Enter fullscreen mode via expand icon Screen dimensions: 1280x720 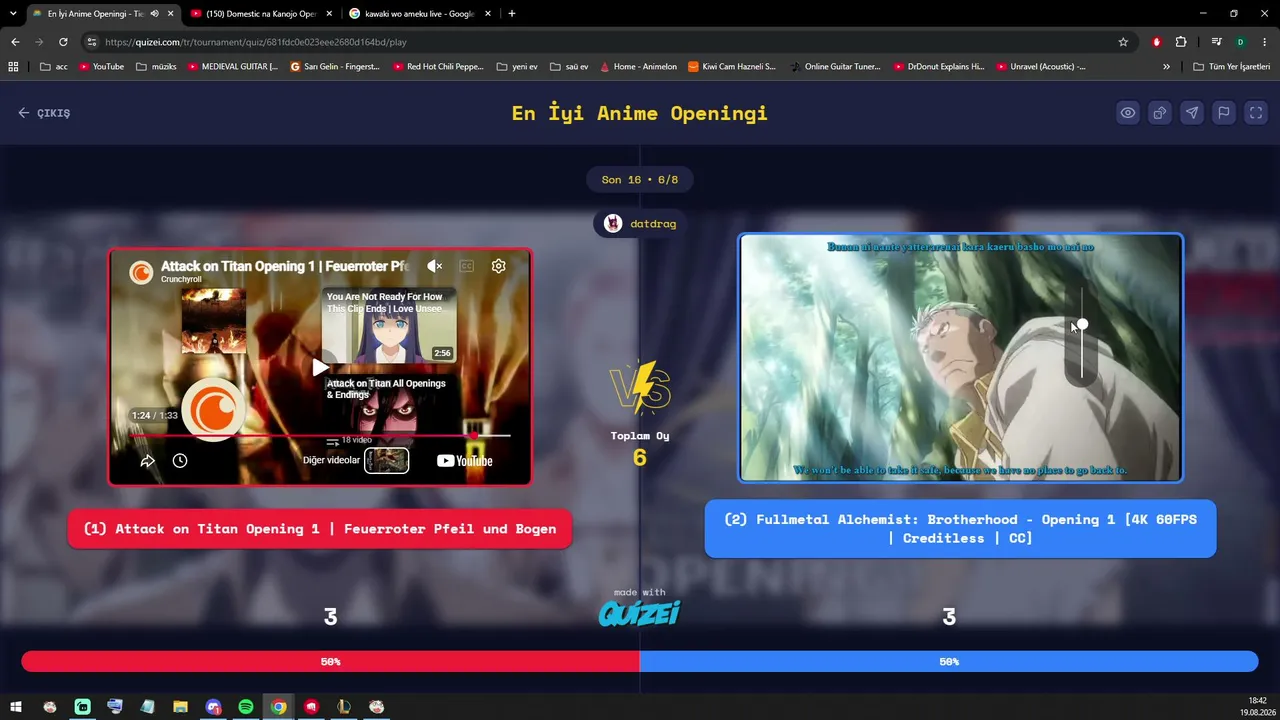click(1256, 113)
